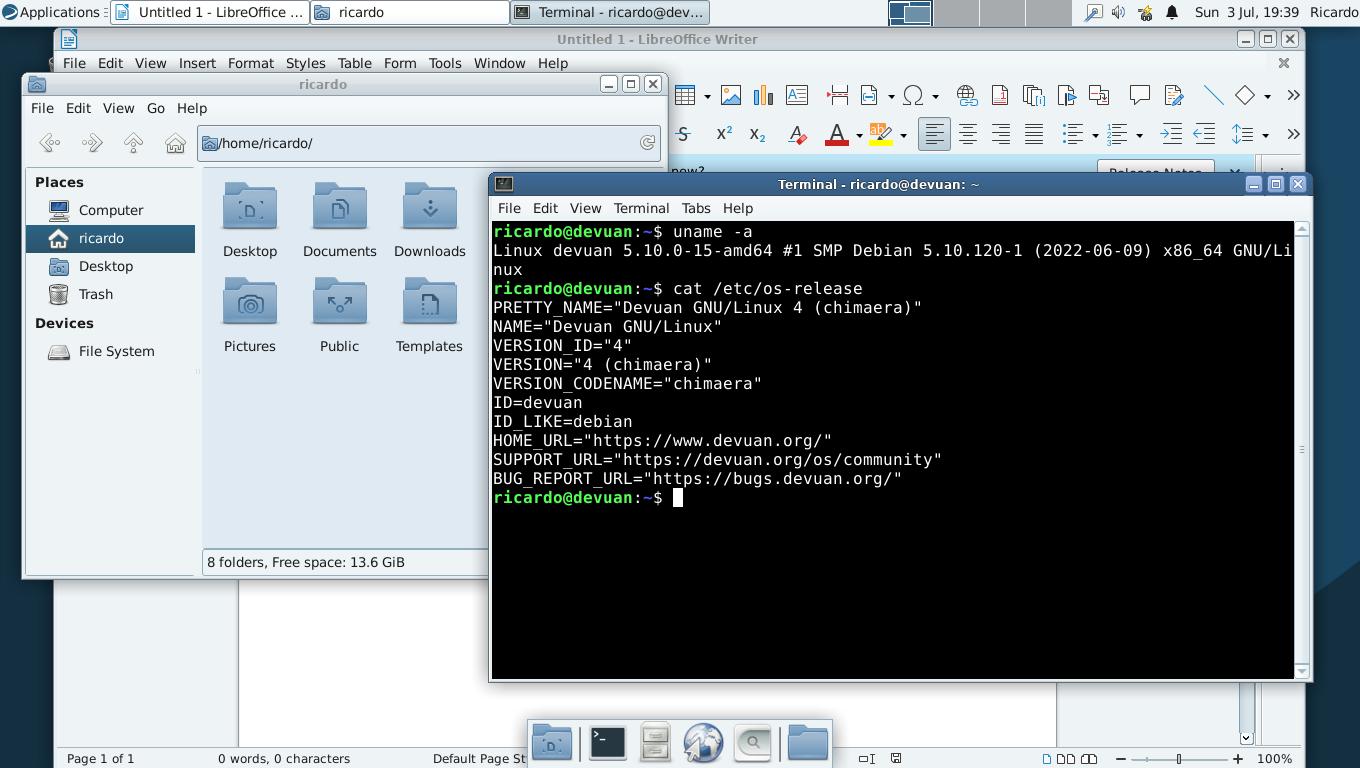1360x768 pixels.
Task: Select Trash in the Places sidebar
Action: point(110,294)
